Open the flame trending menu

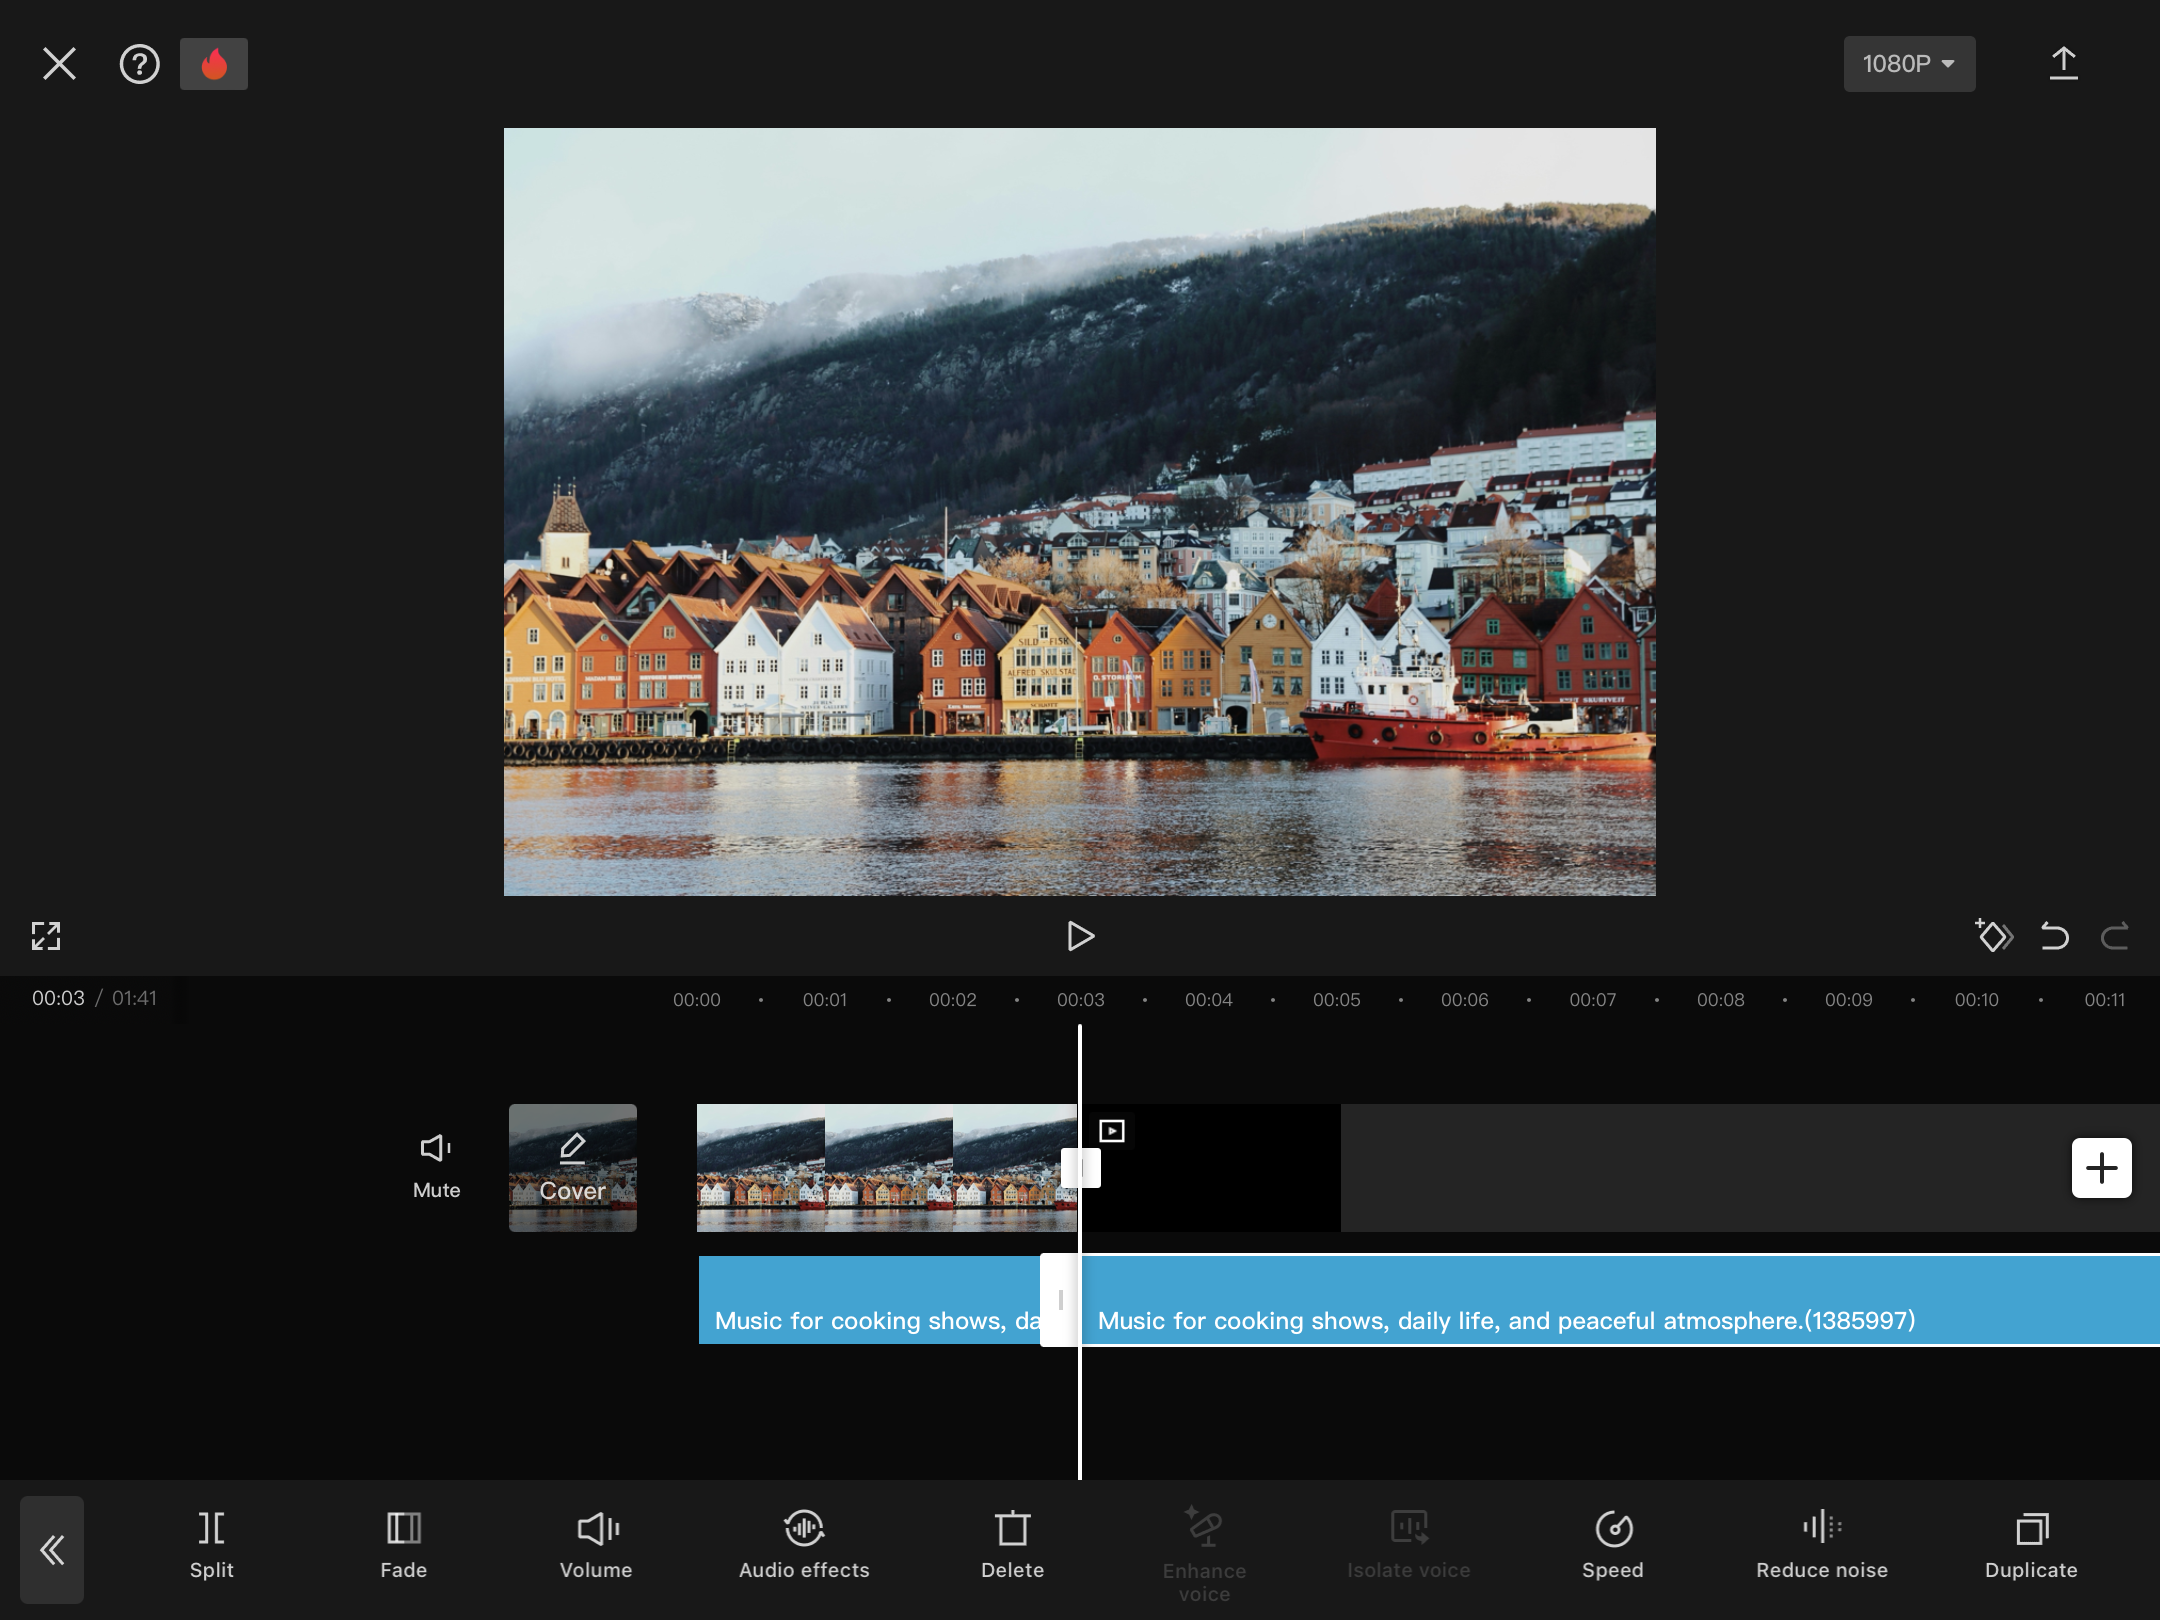point(214,64)
